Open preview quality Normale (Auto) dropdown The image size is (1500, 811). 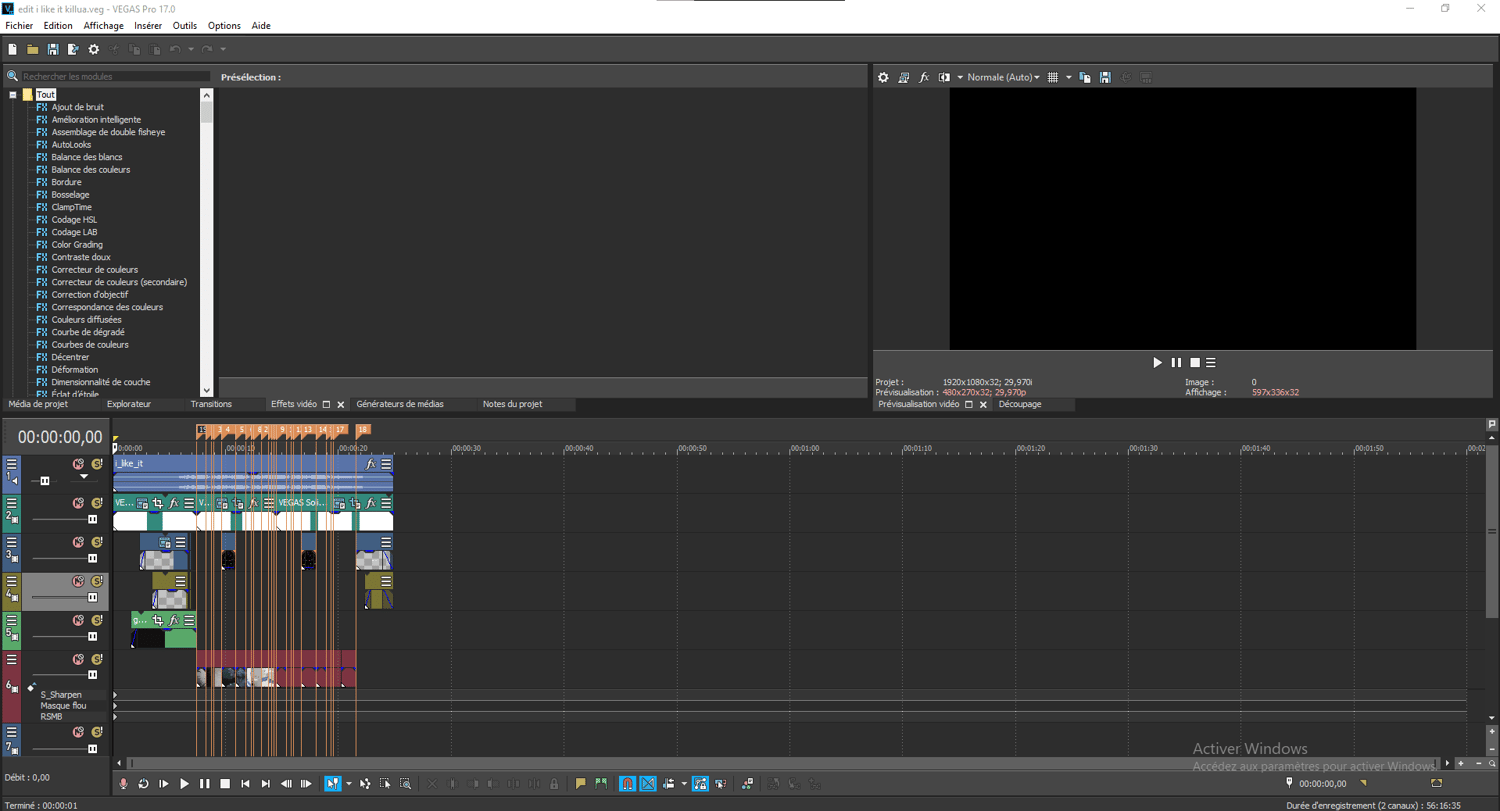[1003, 77]
